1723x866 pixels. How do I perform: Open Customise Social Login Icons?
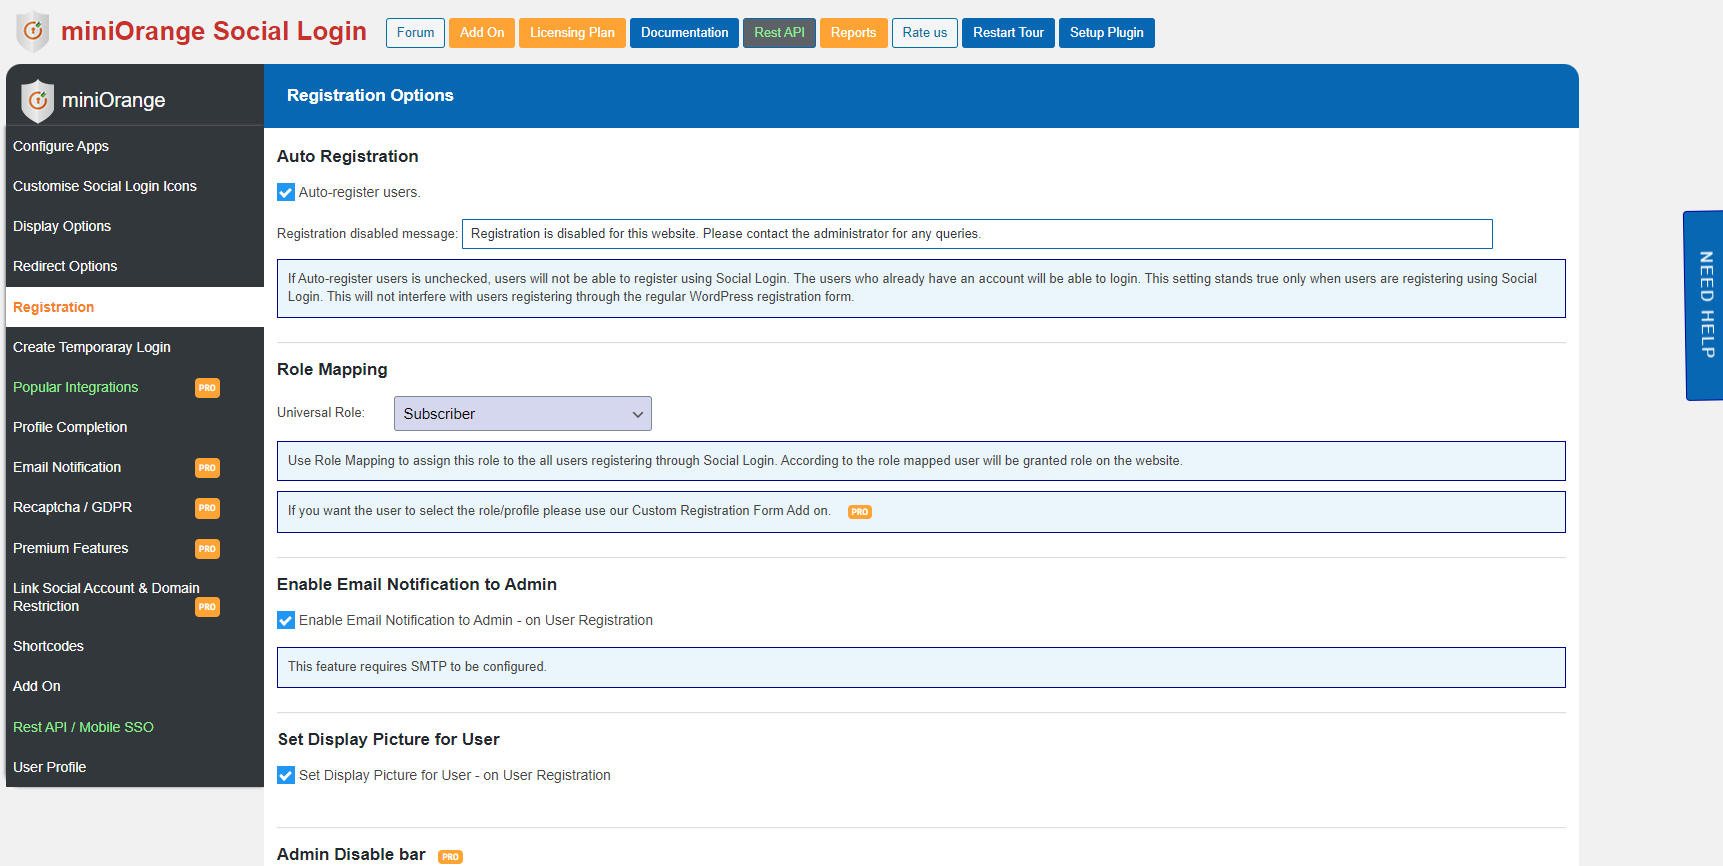[x=135, y=186]
